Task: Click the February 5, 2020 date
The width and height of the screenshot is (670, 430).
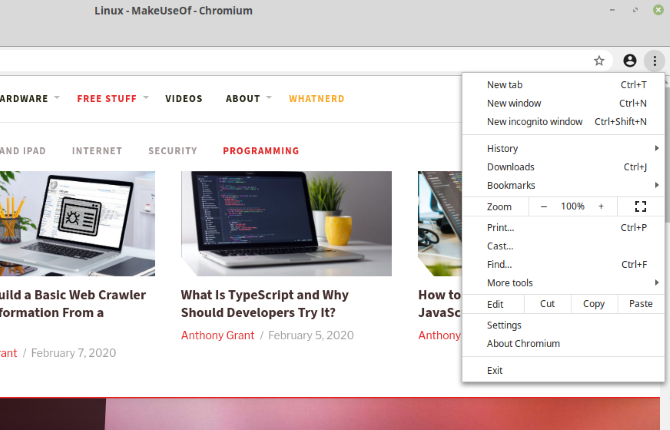Action: (x=311, y=335)
